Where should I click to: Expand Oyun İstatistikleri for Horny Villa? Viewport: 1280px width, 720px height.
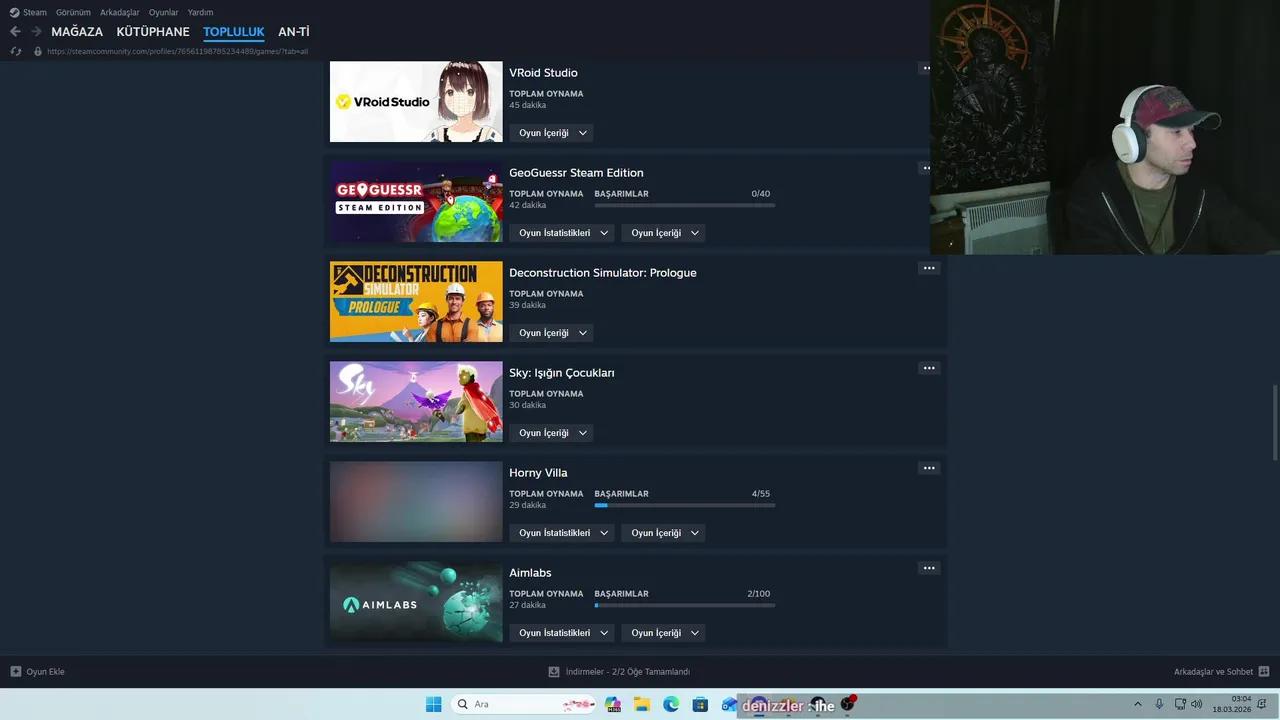tap(562, 533)
